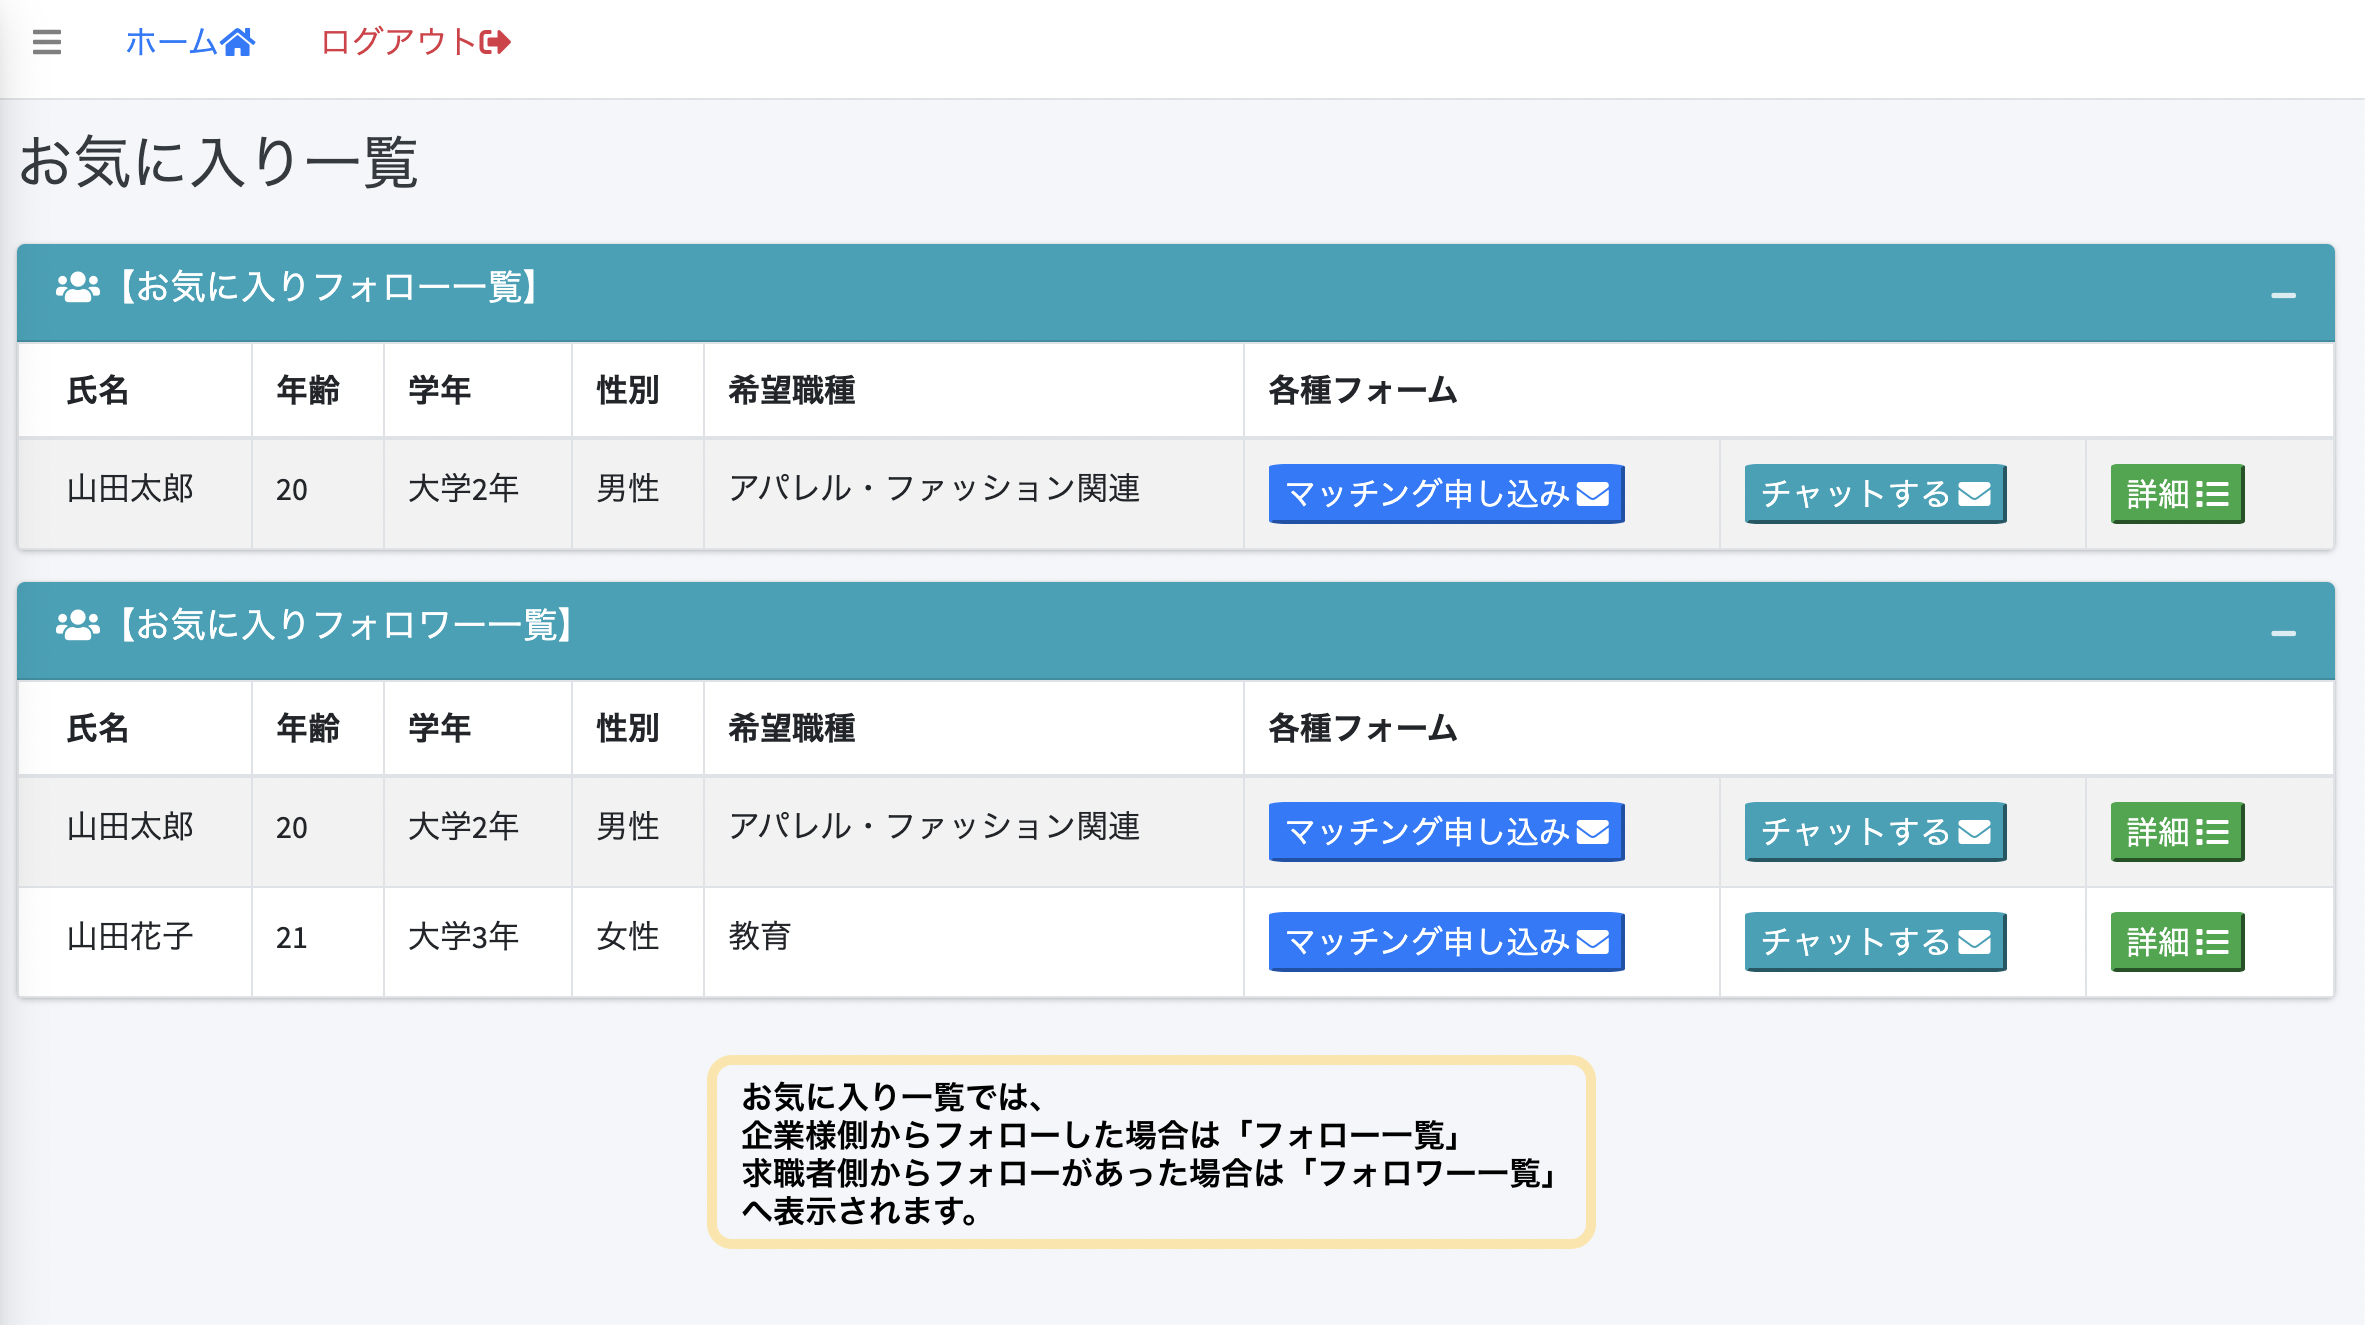Image resolution: width=2365 pixels, height=1325 pixels.
Task: Open the hamburger navigation menu
Action: [45, 42]
